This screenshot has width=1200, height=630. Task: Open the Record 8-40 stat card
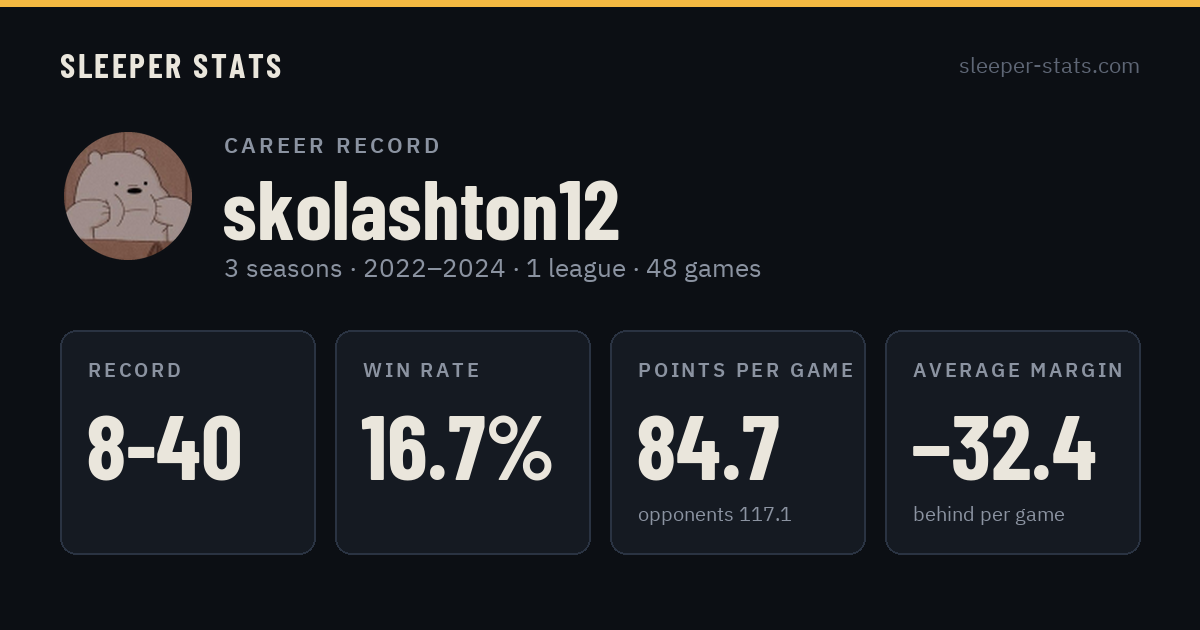click(x=188, y=442)
